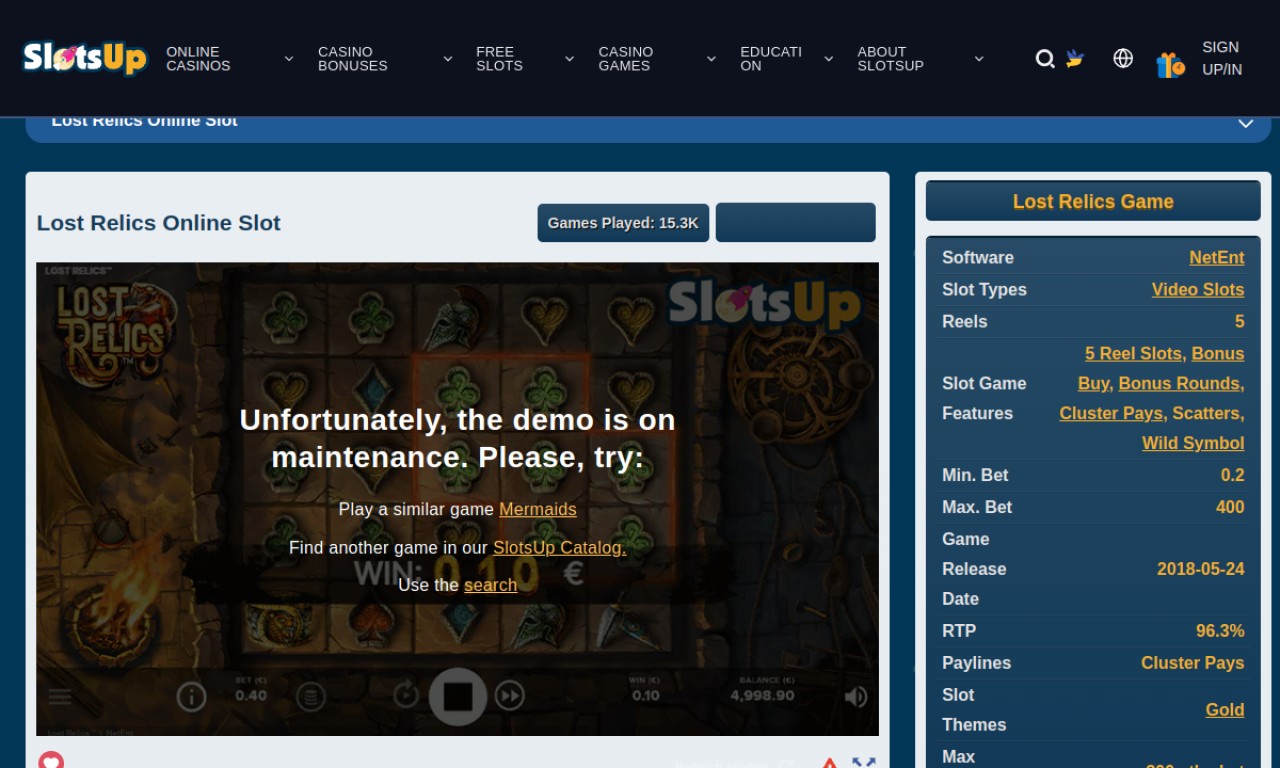
Task: Click the Games Played: 15.3K badge
Action: (x=623, y=223)
